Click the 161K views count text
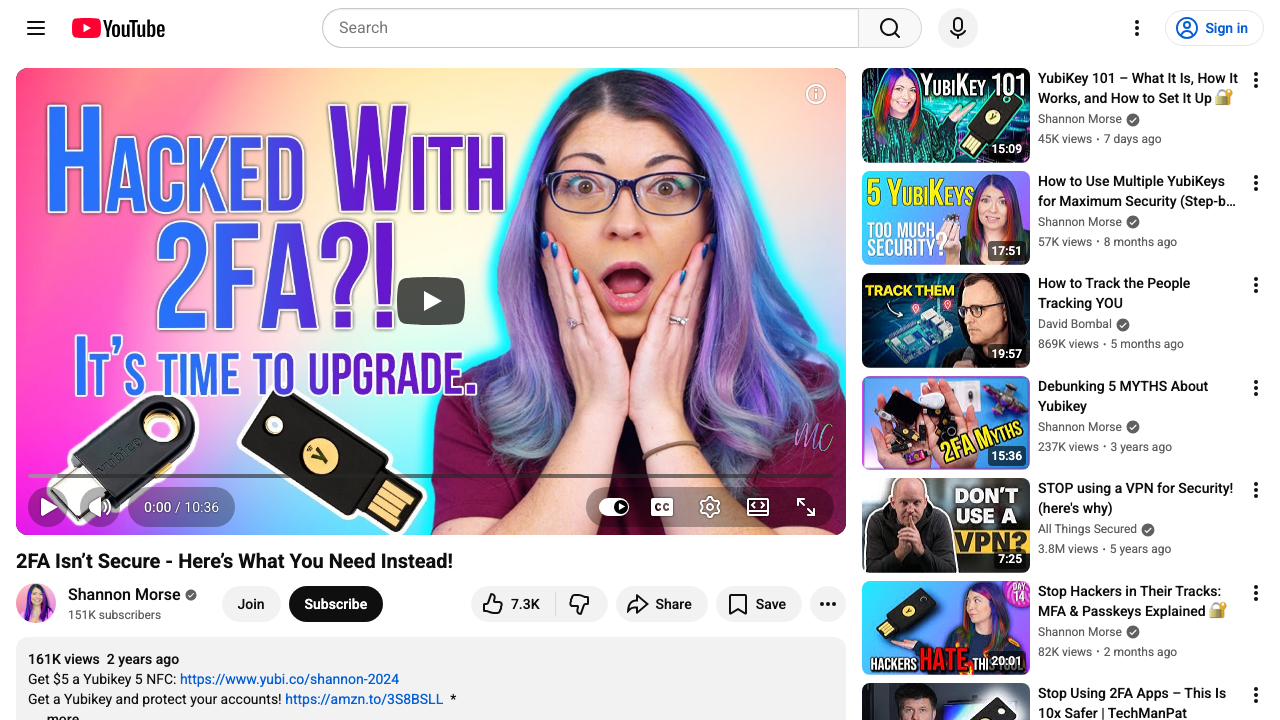The width and height of the screenshot is (1280, 720). (x=64, y=659)
